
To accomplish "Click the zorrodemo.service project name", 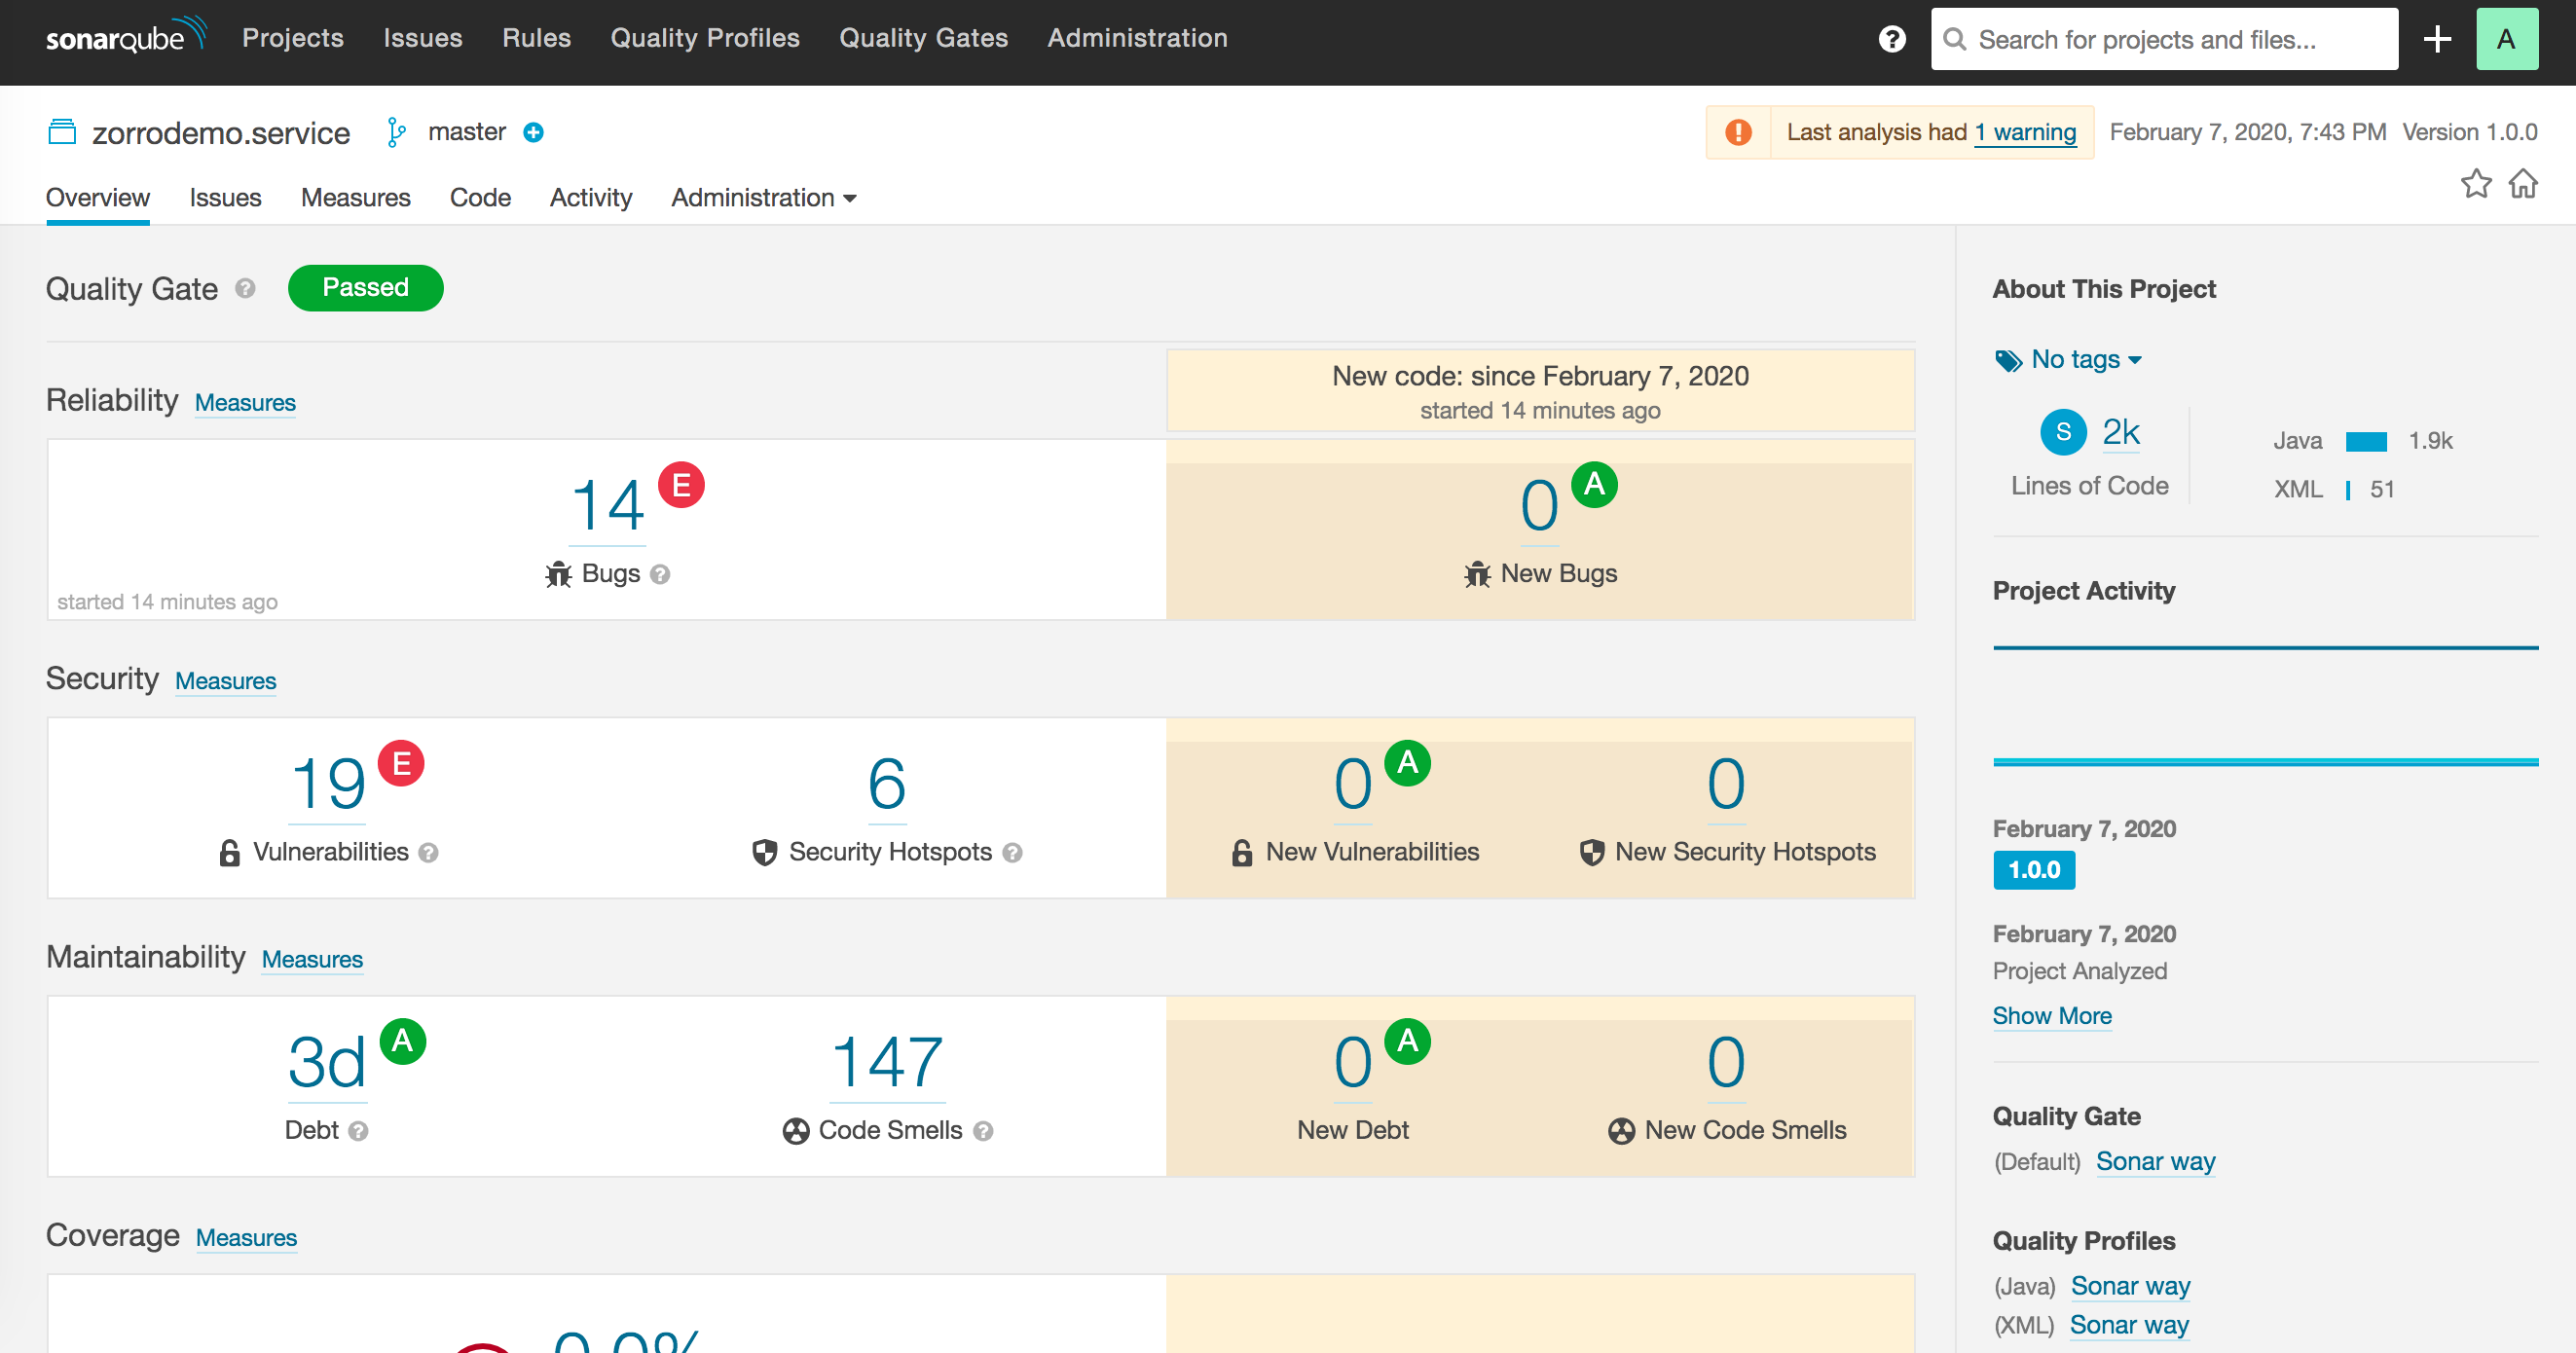I will (x=222, y=133).
